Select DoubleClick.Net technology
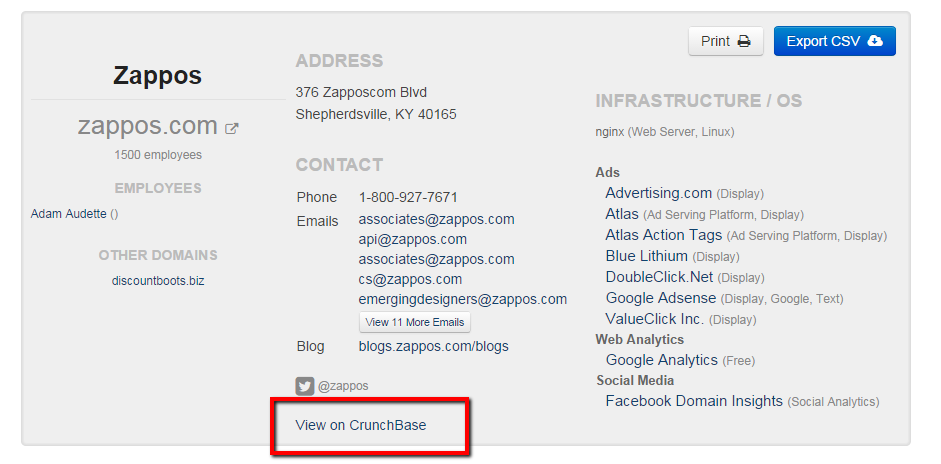Image resolution: width=941 pixels, height=464 pixels. [x=659, y=277]
